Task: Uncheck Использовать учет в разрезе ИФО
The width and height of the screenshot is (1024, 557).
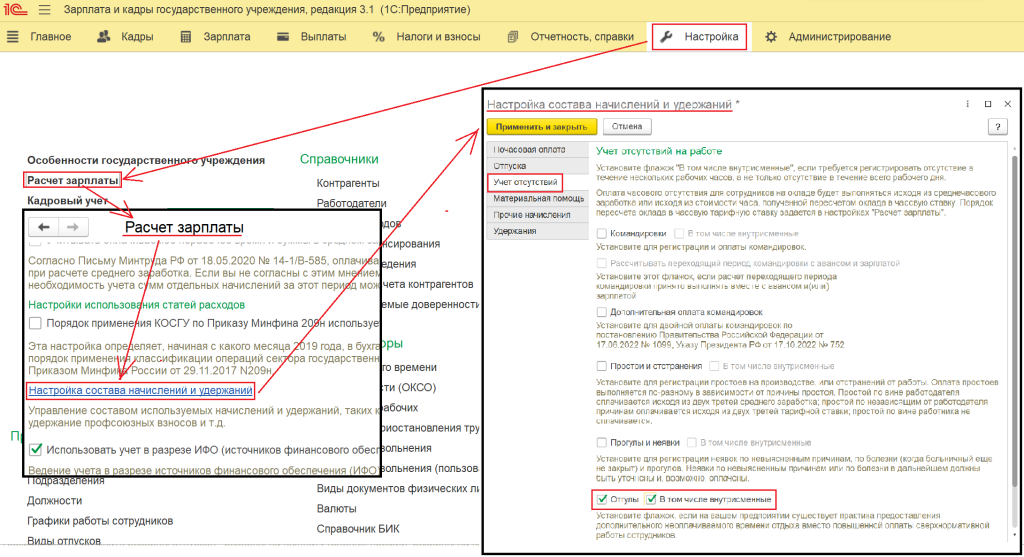Action: (35, 450)
